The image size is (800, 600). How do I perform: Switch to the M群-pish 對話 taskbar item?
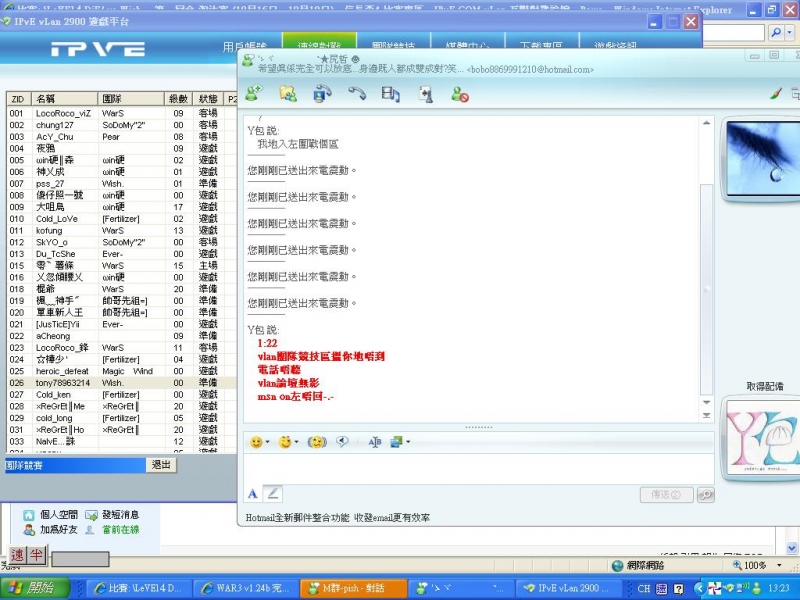[353, 588]
